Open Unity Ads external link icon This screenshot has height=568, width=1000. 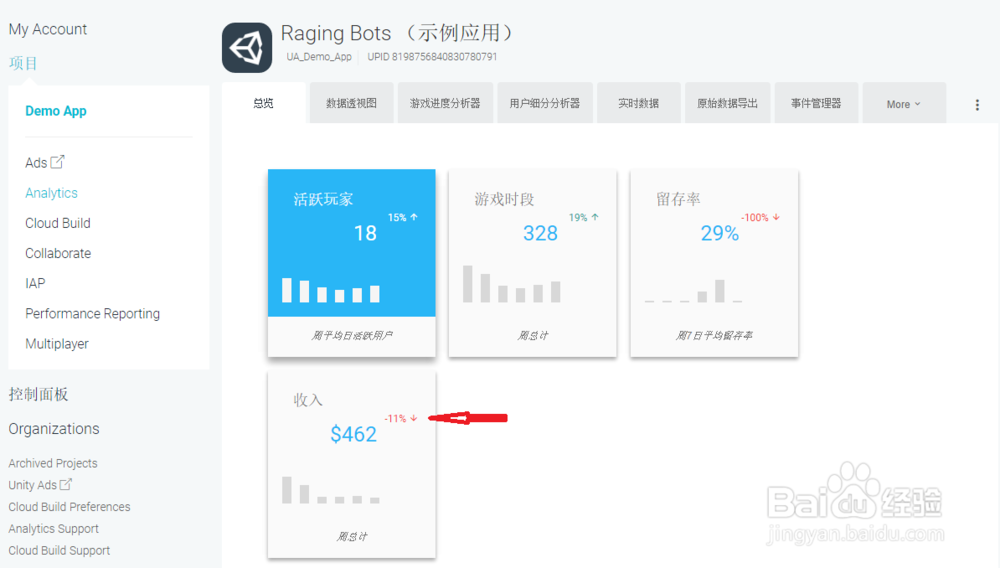[66, 484]
